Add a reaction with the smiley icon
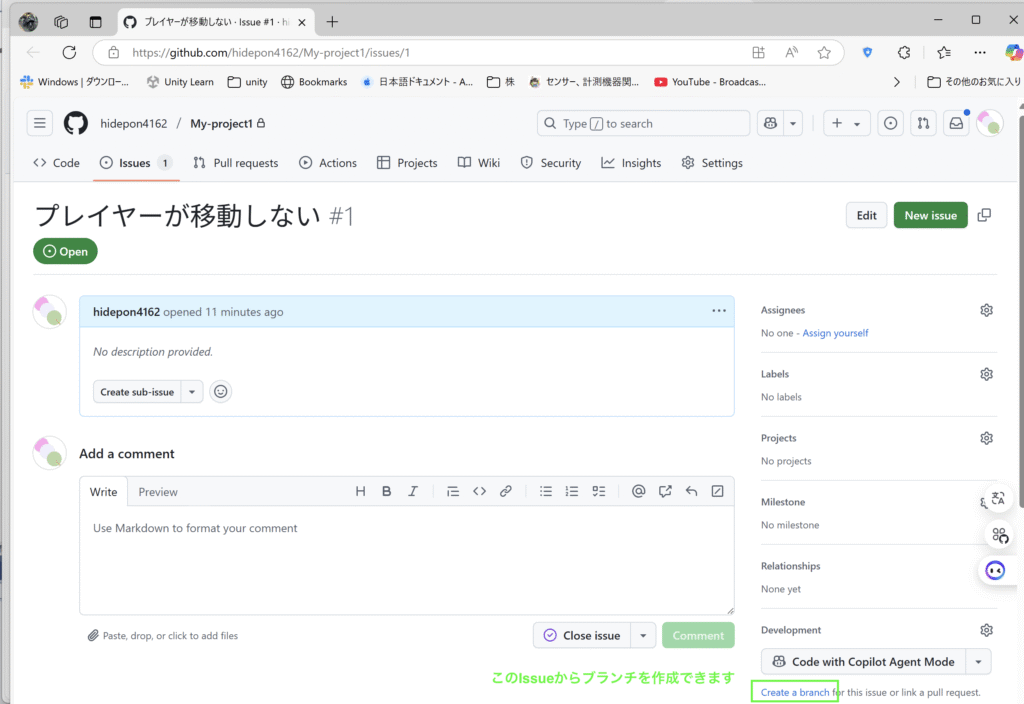Image resolution: width=1024 pixels, height=704 pixels. pyautogui.click(x=221, y=392)
